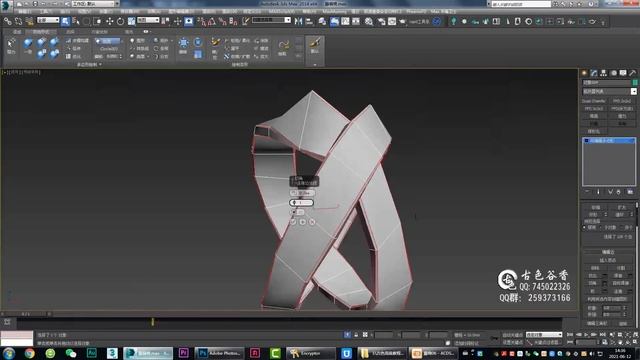Select the highlighted modifier stack entry

click(609, 140)
